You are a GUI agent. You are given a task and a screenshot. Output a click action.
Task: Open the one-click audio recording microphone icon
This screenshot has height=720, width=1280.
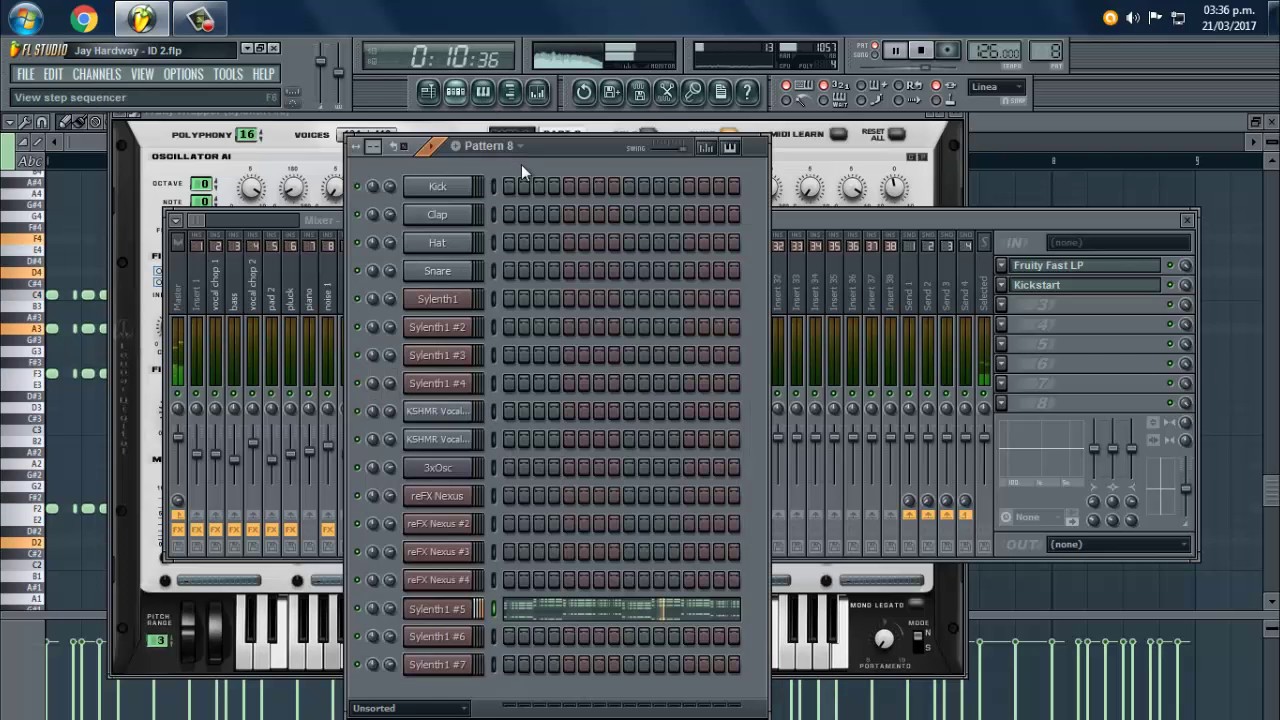click(x=692, y=92)
